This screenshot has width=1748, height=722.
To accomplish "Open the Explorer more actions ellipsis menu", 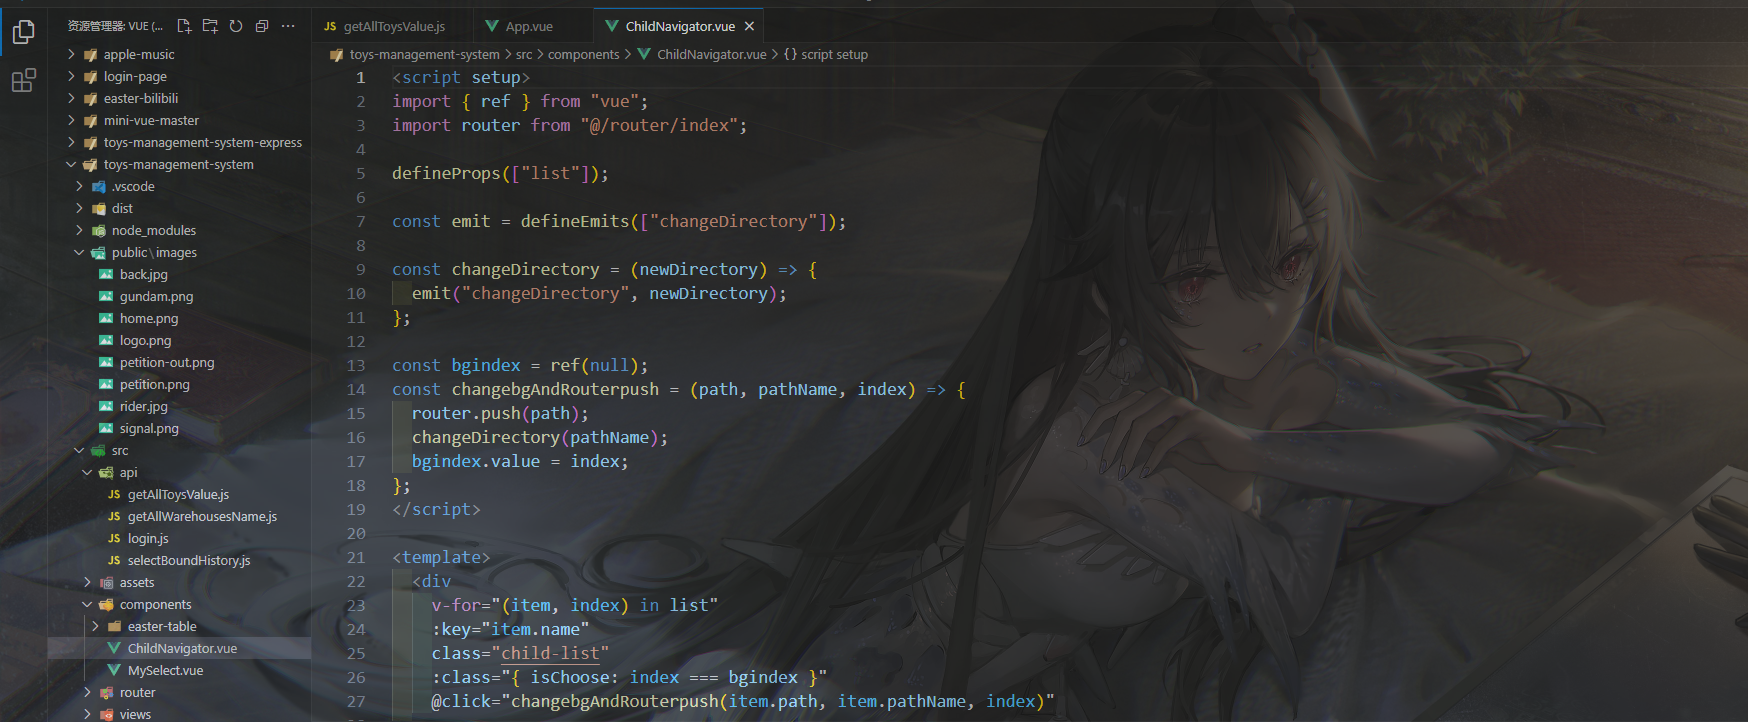I will pos(288,26).
